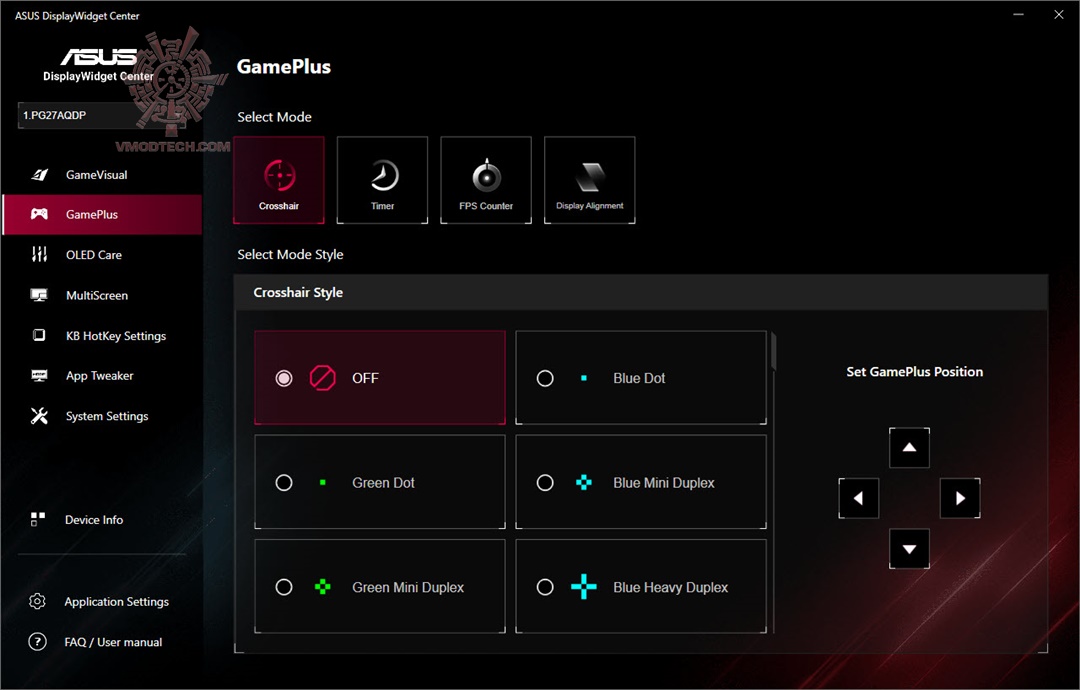Click the Green Mini Duplex preview icon

[x=322, y=587]
